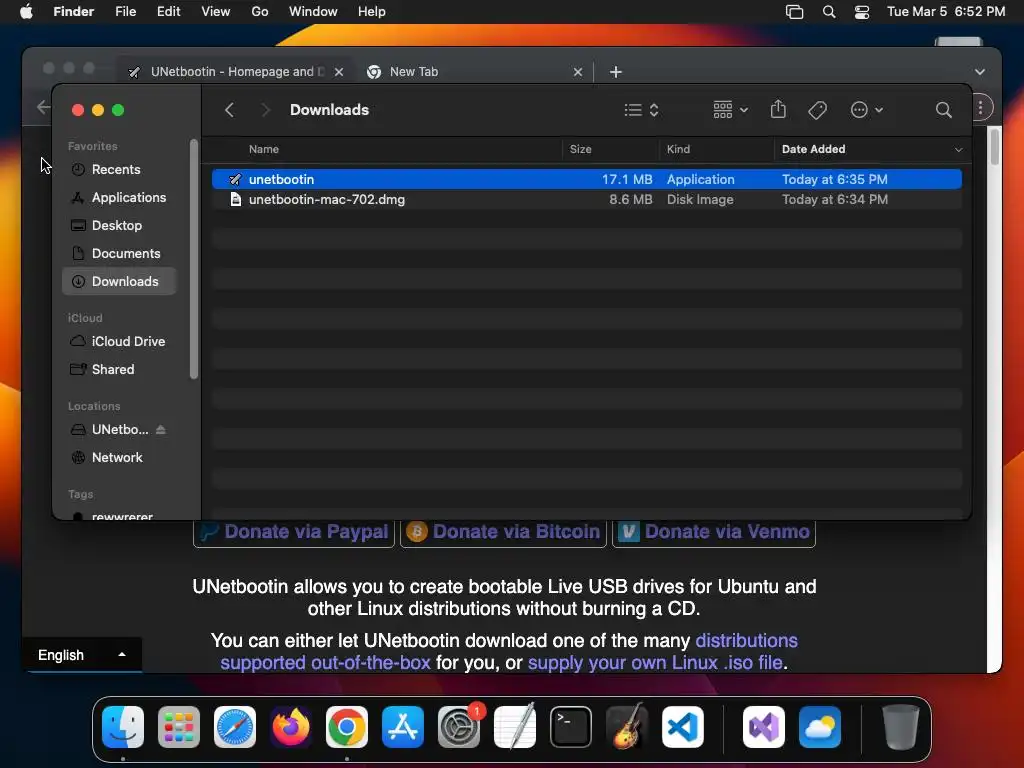The height and width of the screenshot is (768, 1024).
Task: Open supply your own Linux .iso file link
Action: pos(655,663)
